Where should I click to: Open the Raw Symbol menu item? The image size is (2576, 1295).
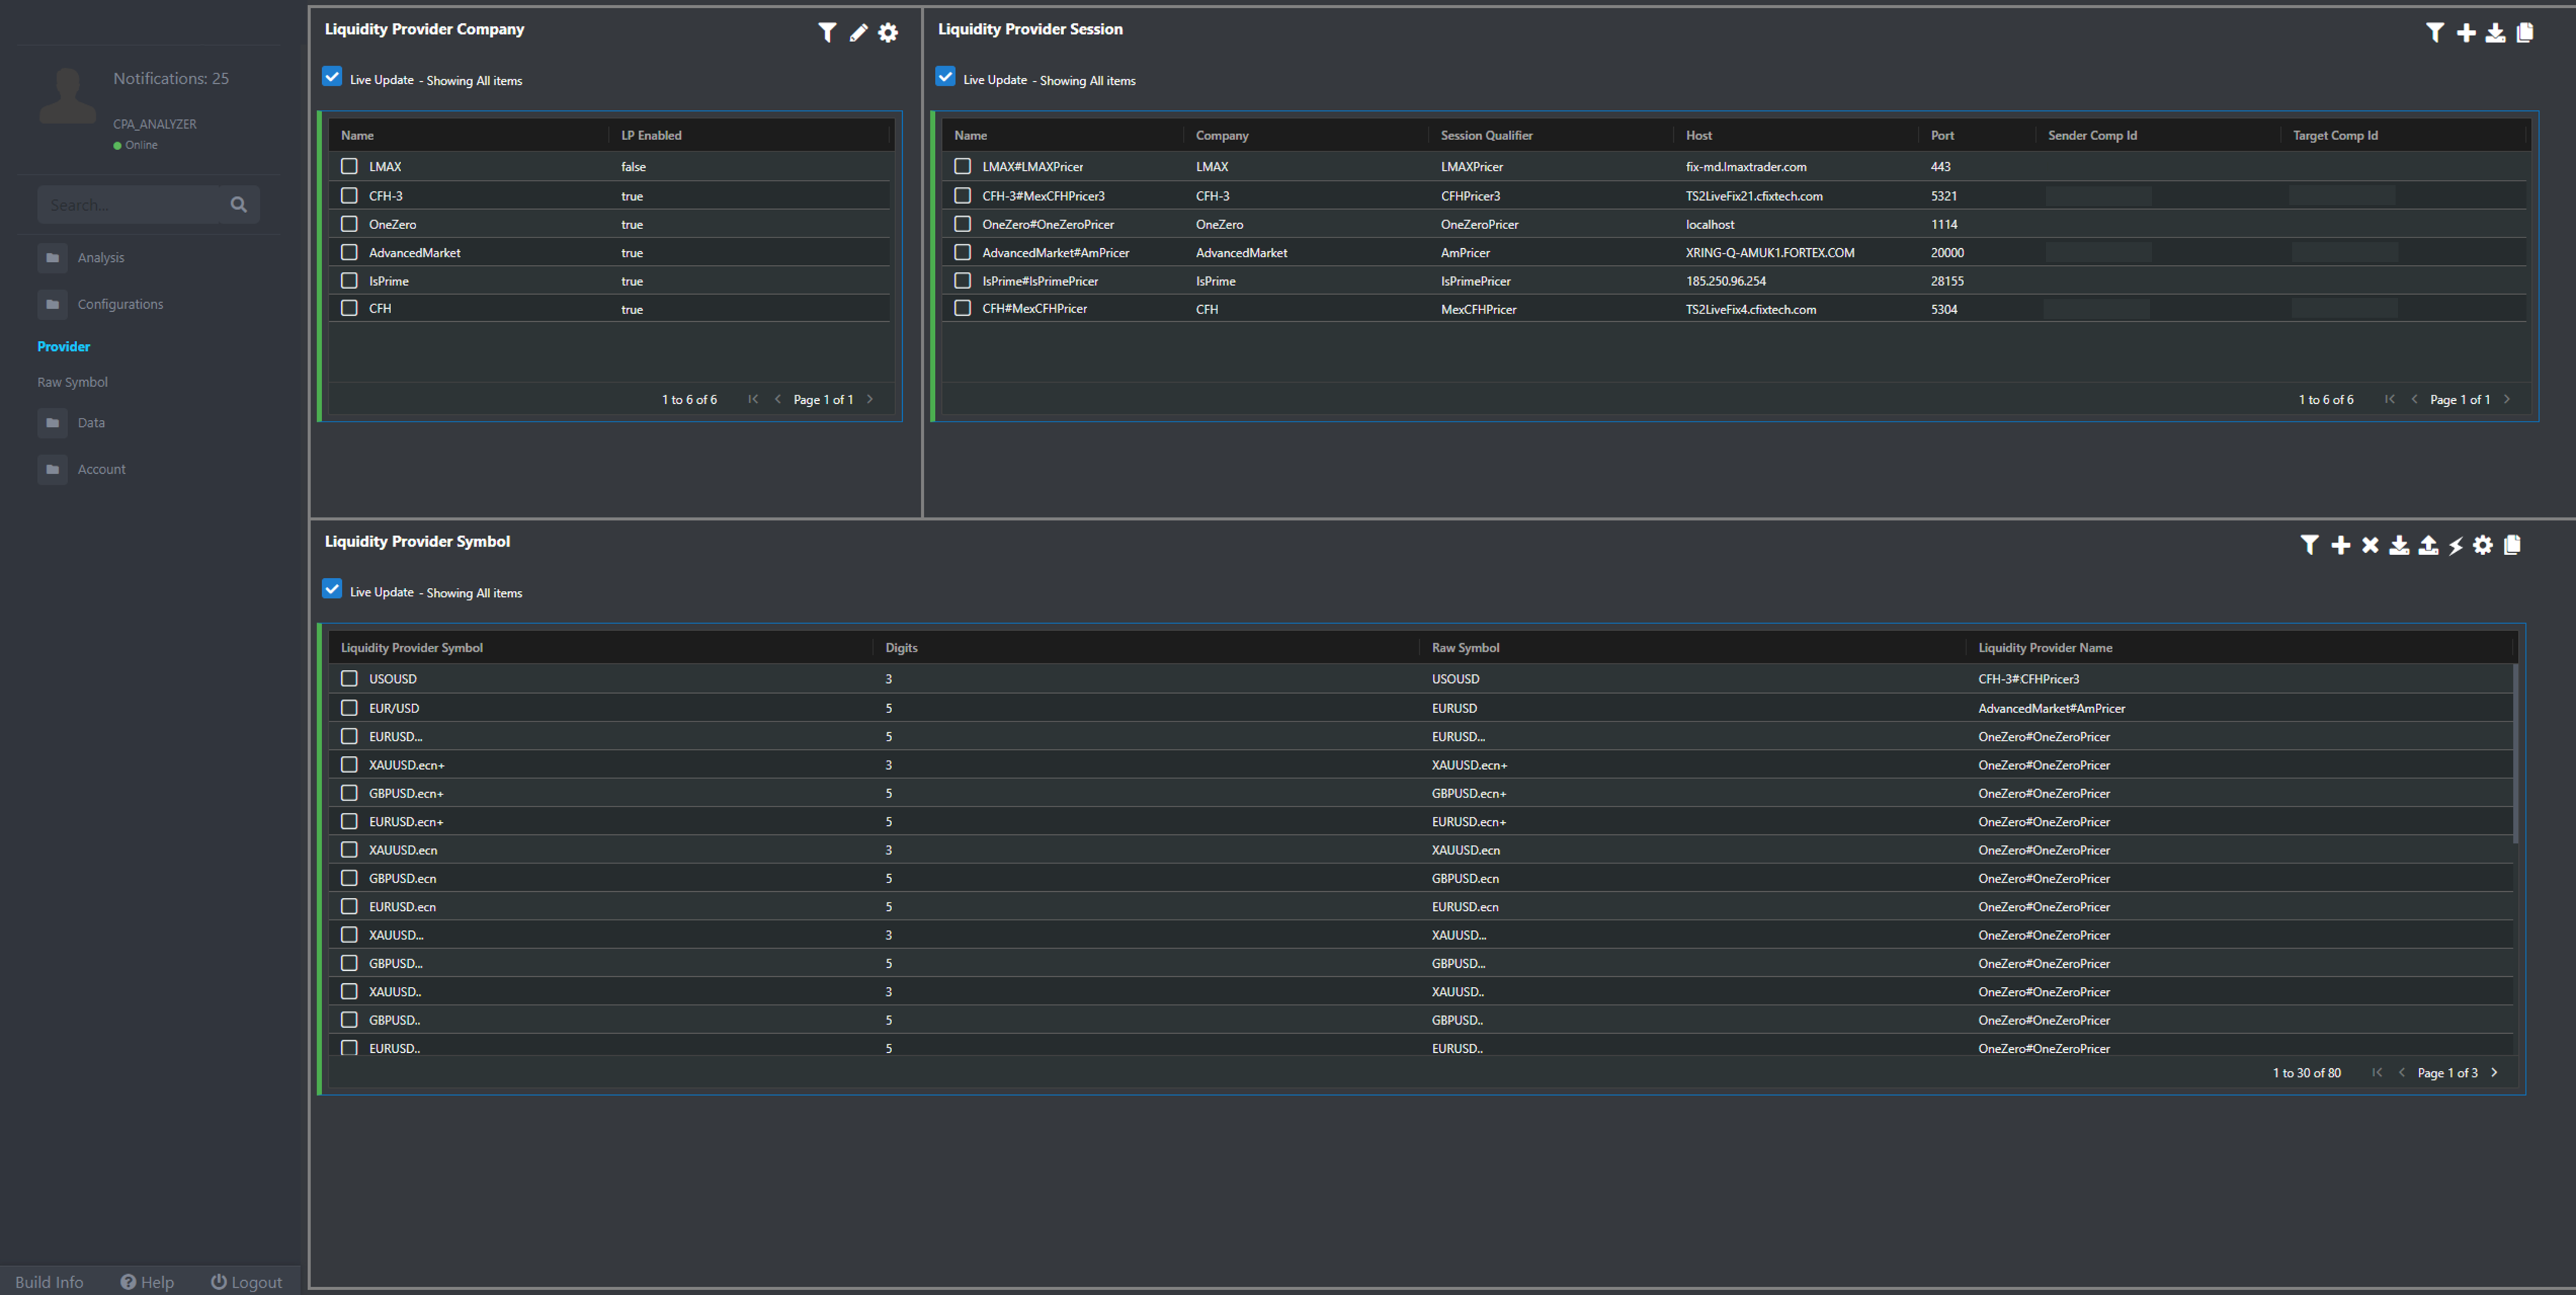point(73,382)
